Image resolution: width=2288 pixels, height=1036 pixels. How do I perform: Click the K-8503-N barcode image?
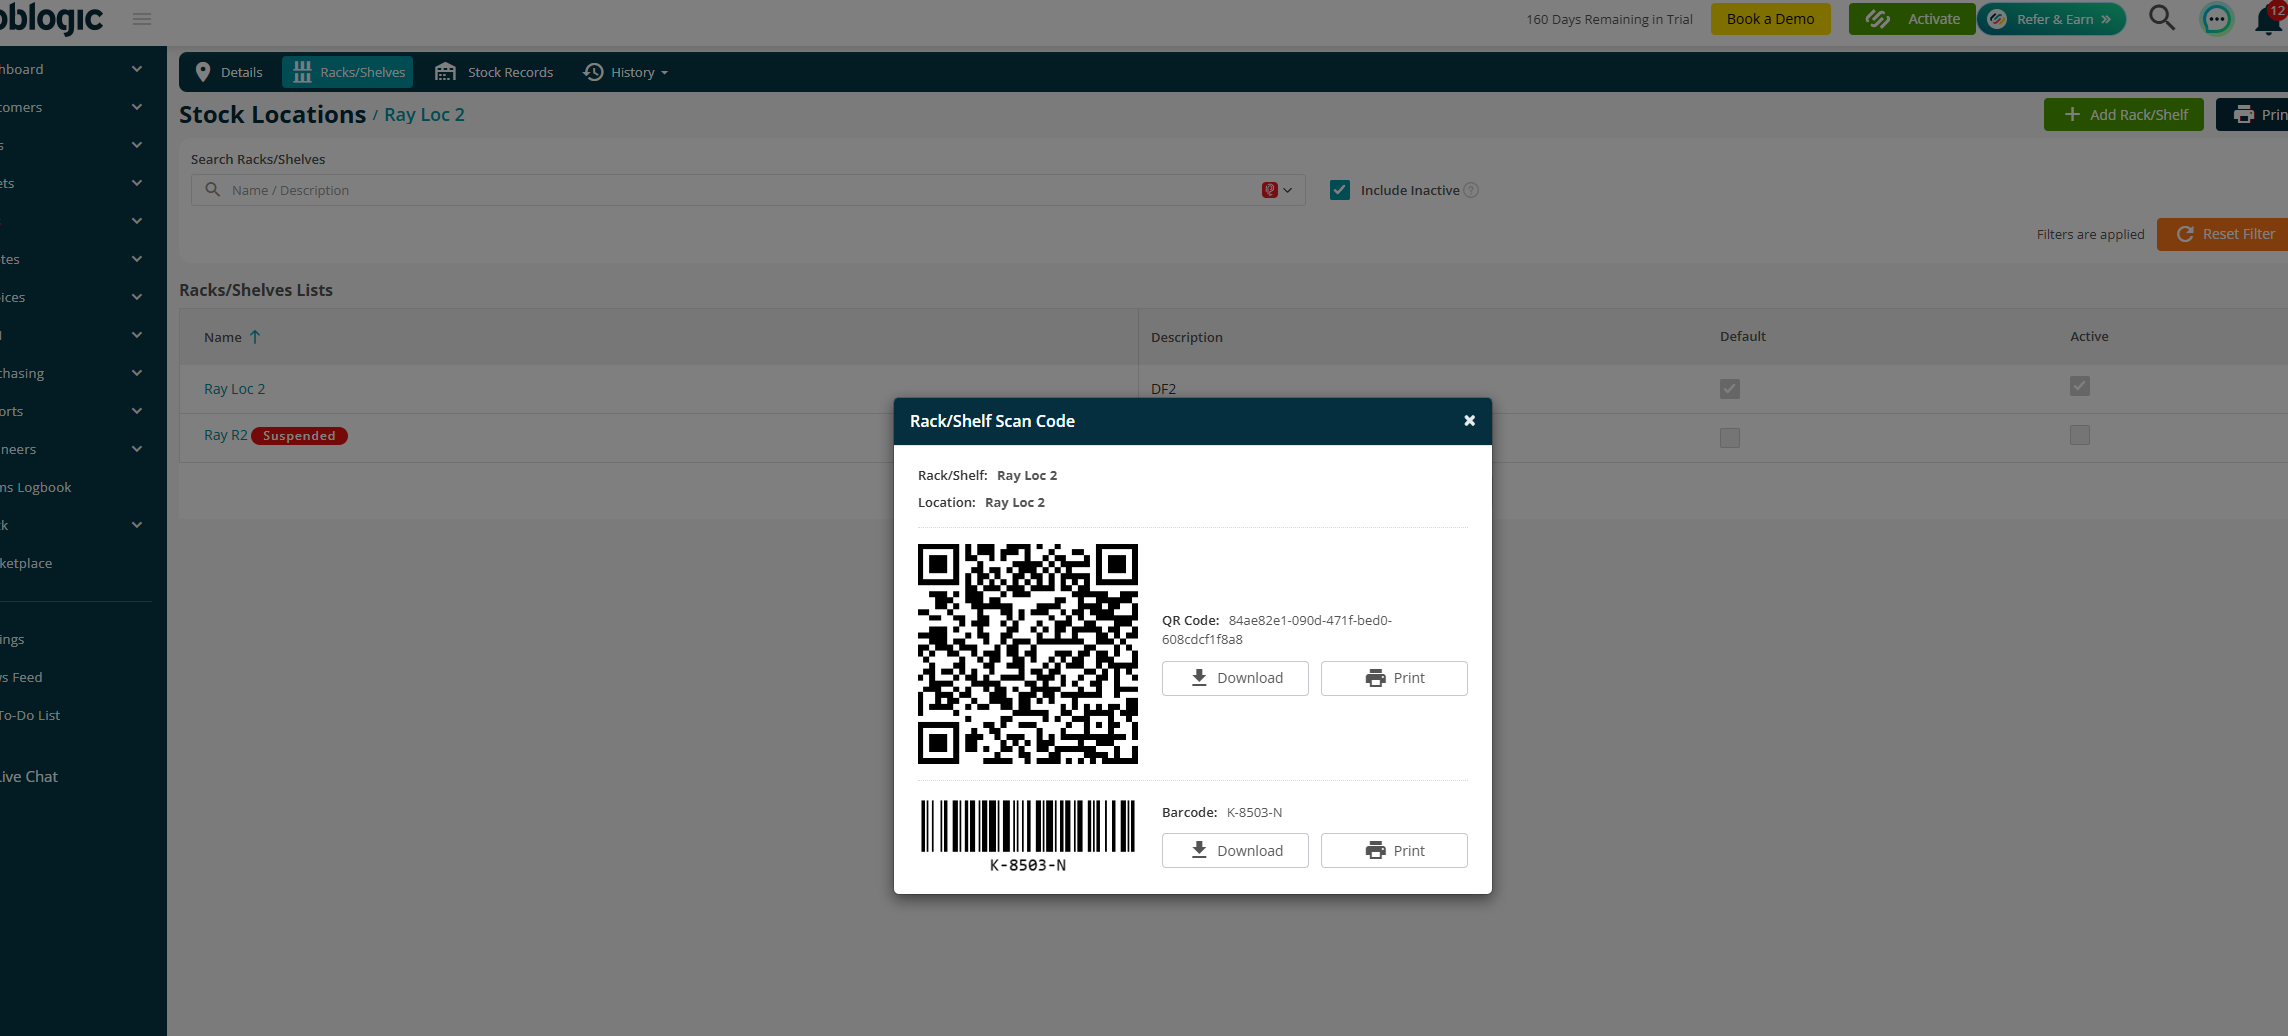(1028, 836)
